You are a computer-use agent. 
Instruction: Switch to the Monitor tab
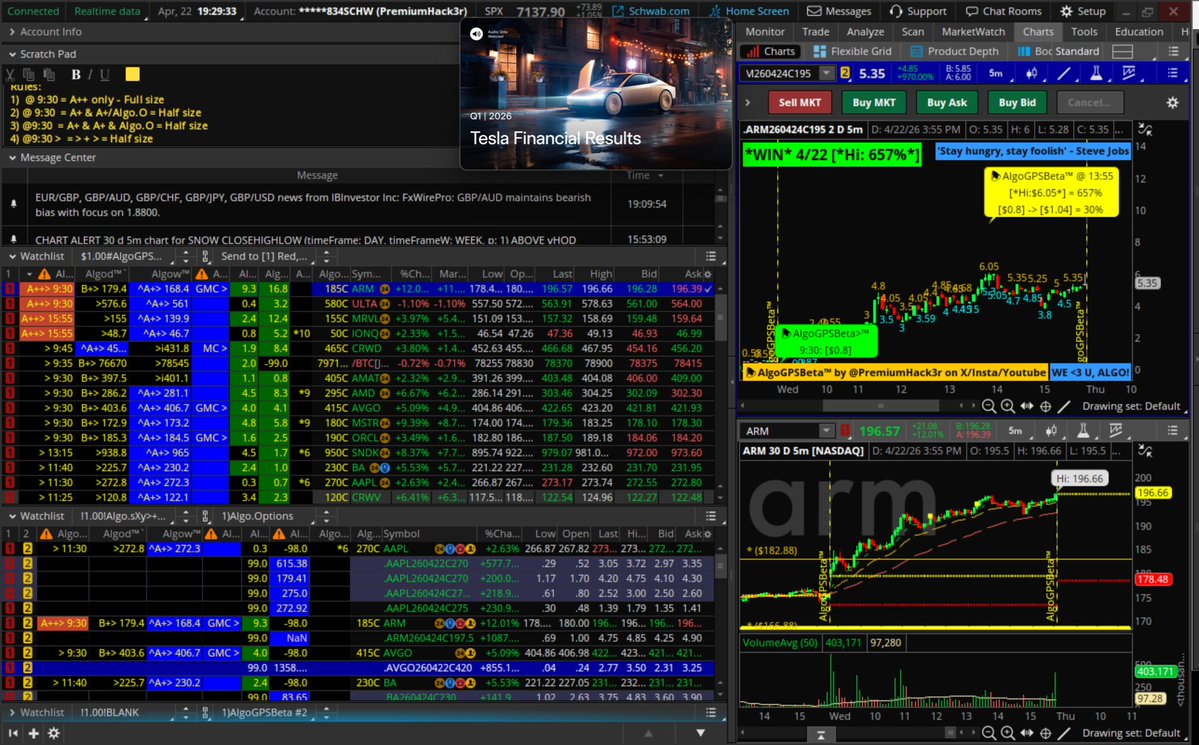click(765, 31)
